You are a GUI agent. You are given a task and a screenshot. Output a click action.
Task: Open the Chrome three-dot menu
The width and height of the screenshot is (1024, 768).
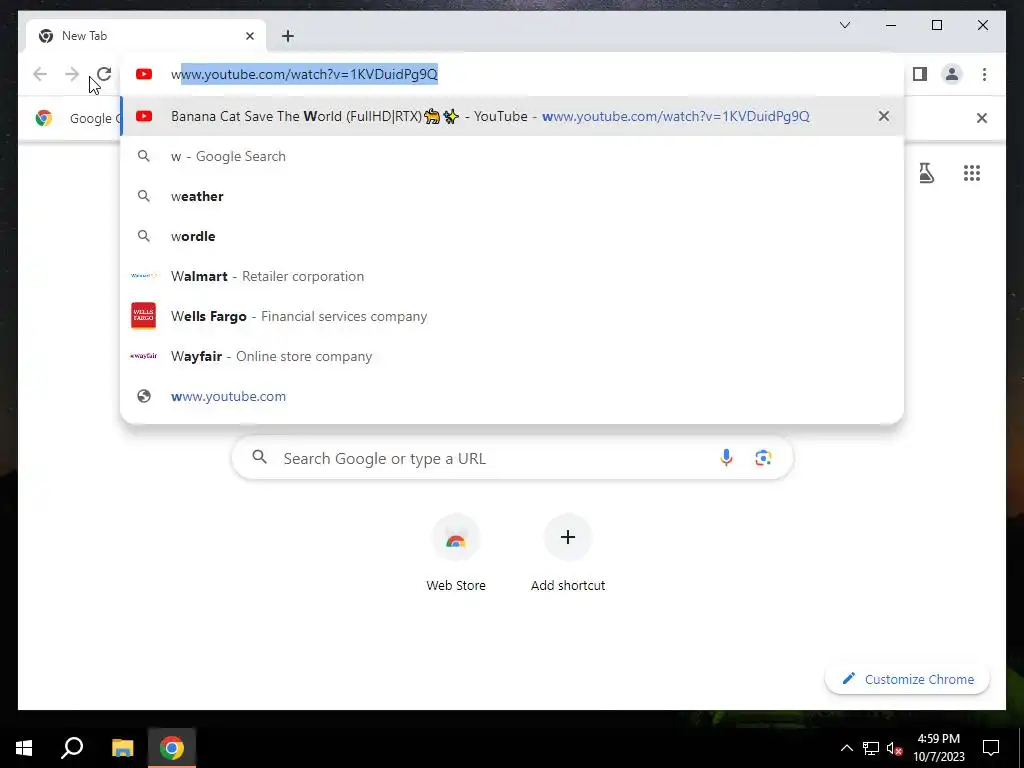coord(984,74)
